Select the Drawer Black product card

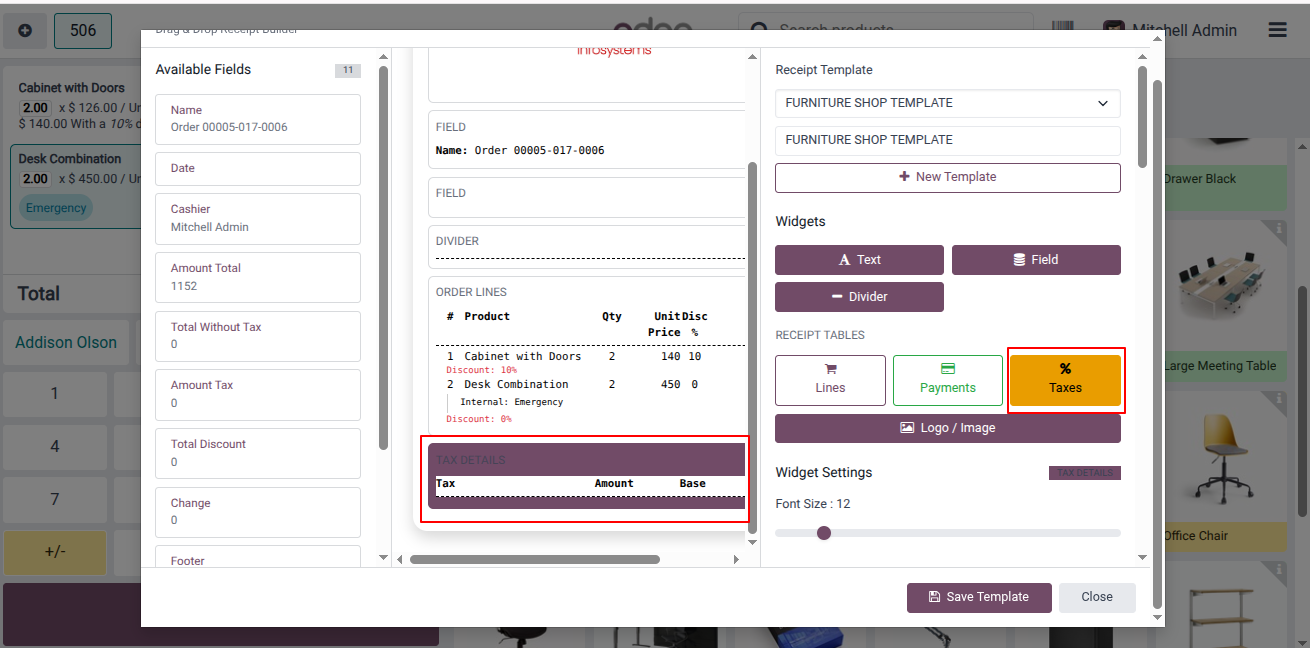click(1224, 176)
